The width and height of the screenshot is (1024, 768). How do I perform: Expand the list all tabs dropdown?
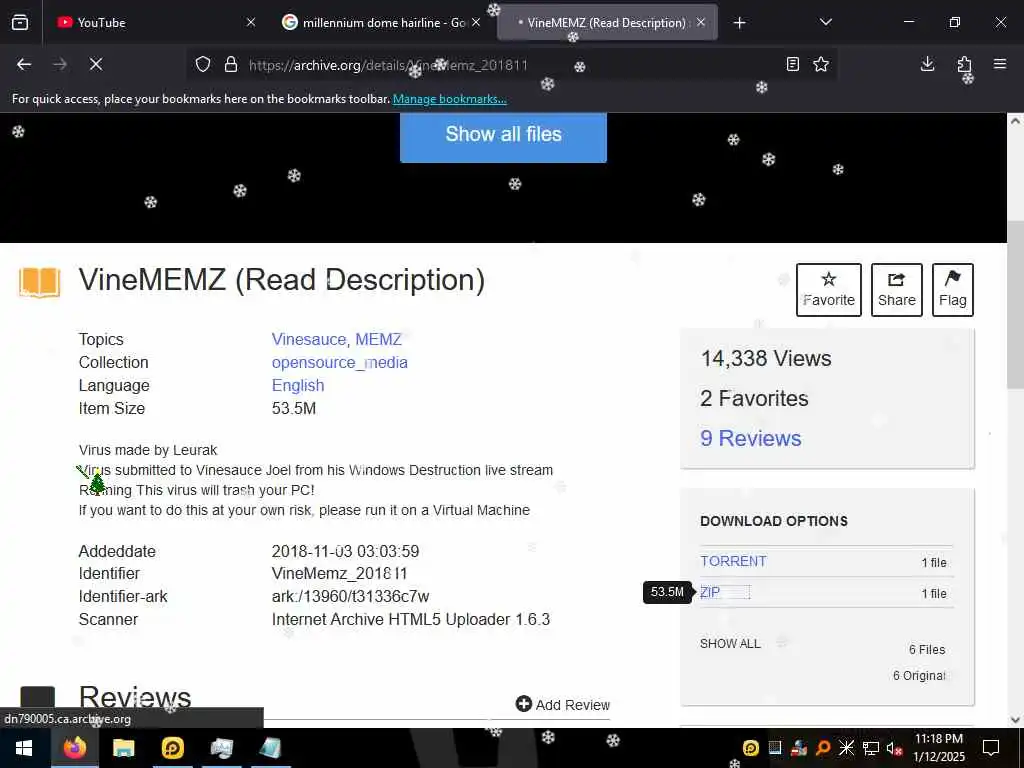[x=825, y=23]
